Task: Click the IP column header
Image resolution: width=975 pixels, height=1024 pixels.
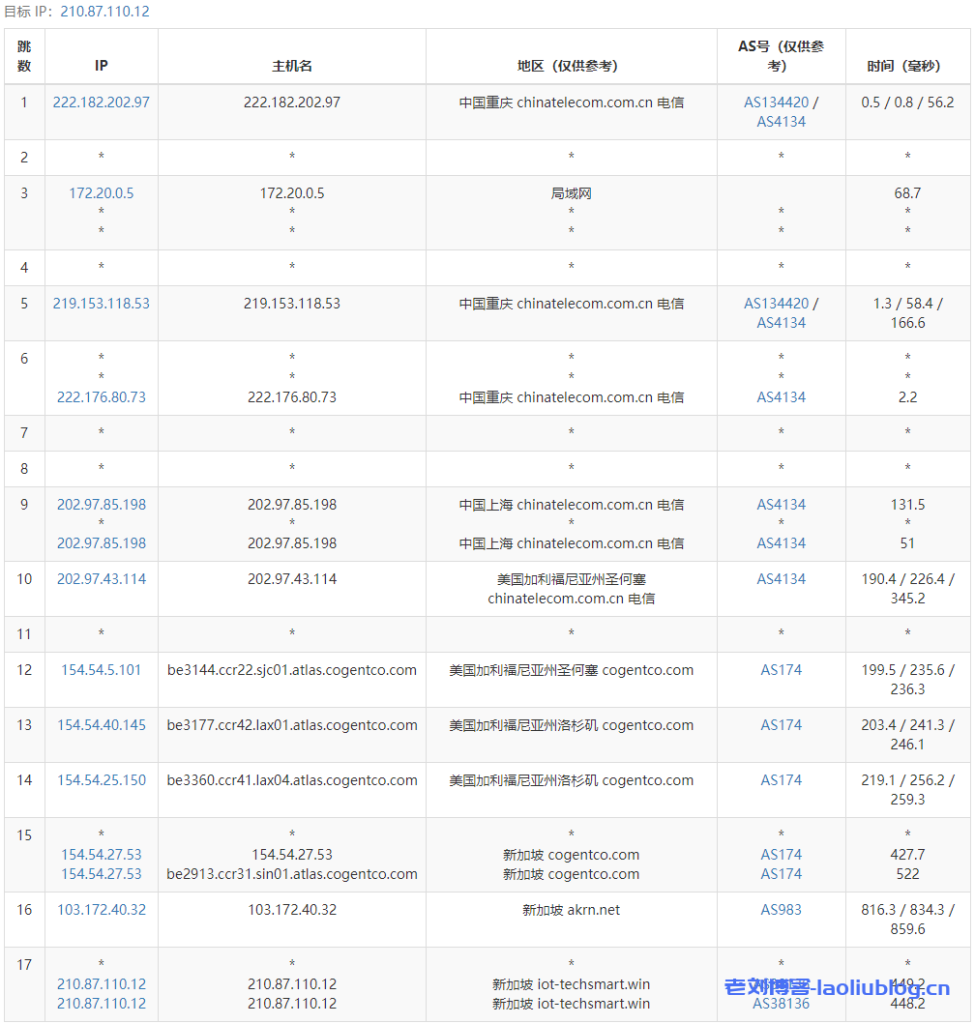Action: (100, 65)
